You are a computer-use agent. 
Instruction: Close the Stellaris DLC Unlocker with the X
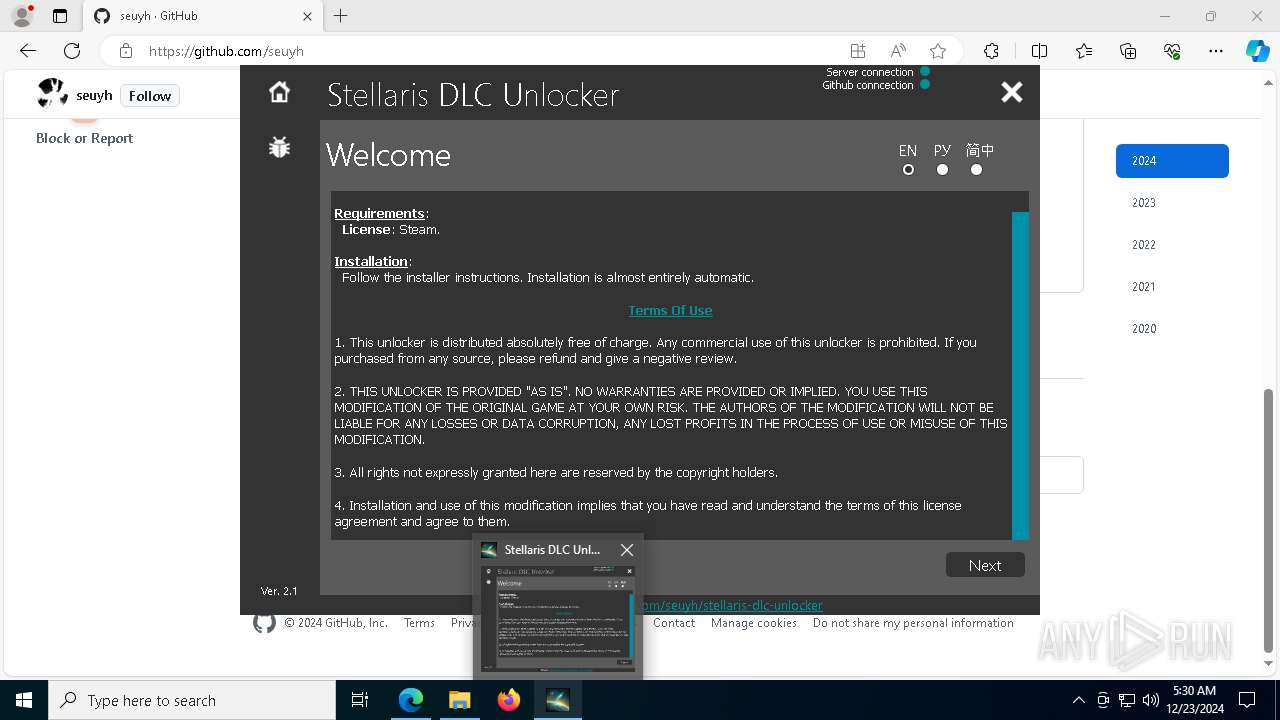pos(1012,92)
